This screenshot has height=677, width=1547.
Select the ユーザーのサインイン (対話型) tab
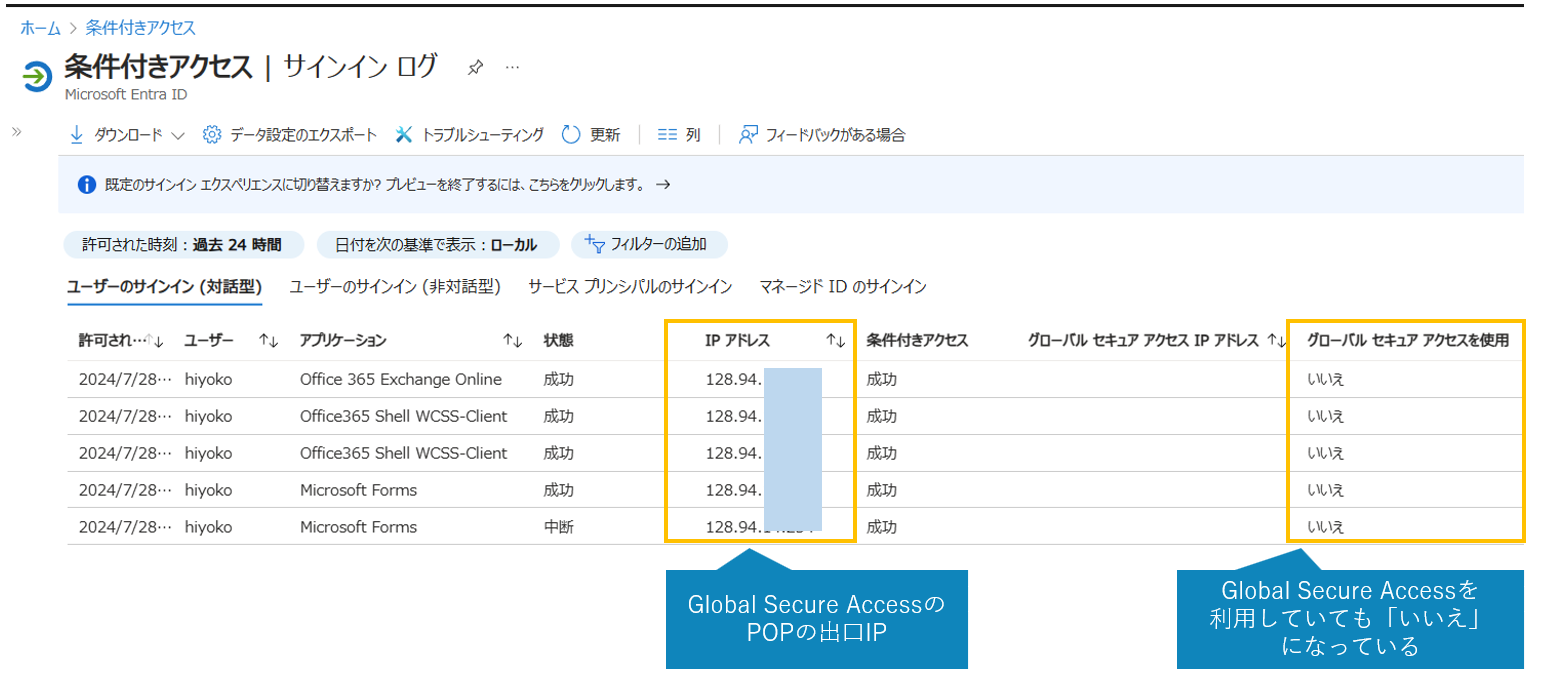point(164,287)
